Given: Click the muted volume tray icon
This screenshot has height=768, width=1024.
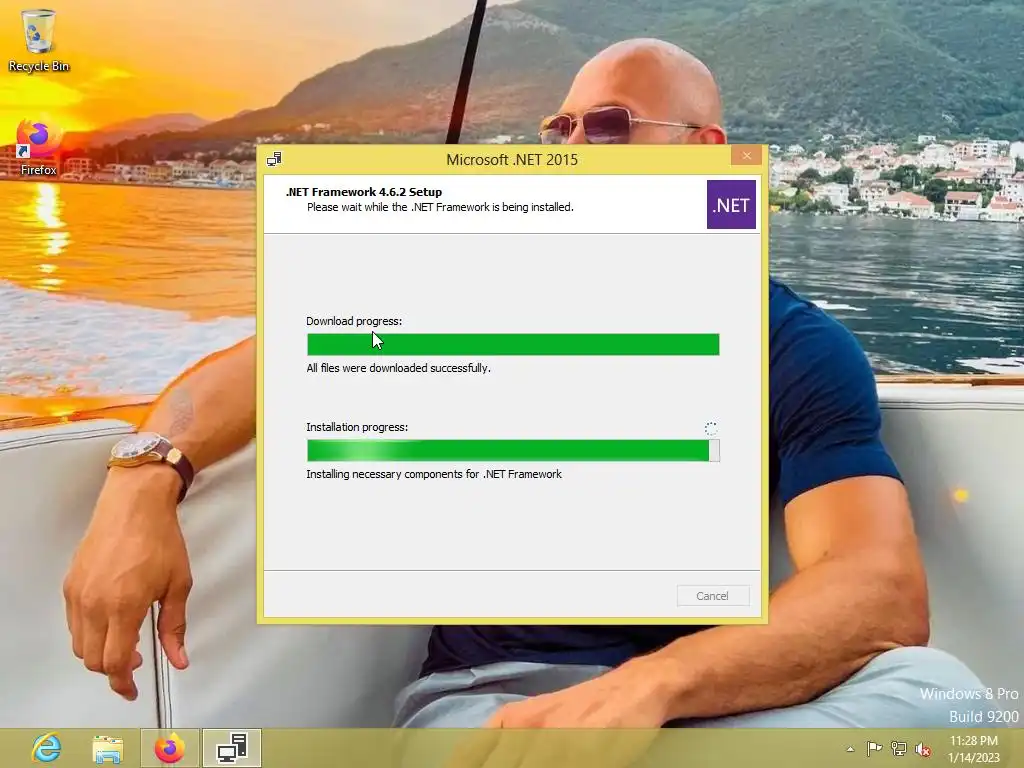Looking at the screenshot, I should point(922,749).
